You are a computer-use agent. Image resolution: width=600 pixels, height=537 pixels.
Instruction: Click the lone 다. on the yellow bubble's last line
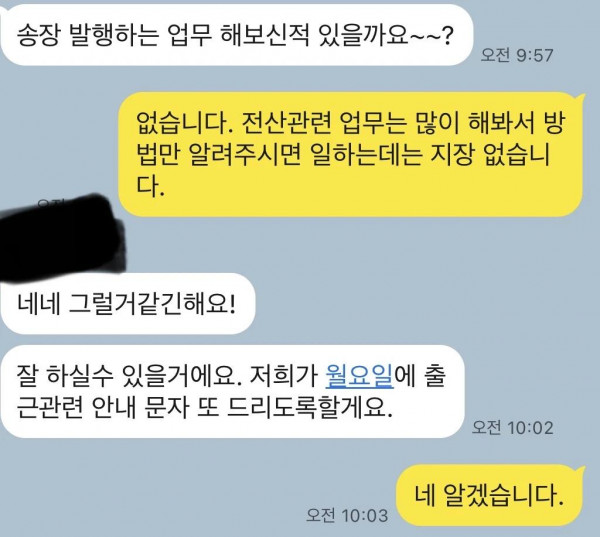pyautogui.click(x=150, y=186)
